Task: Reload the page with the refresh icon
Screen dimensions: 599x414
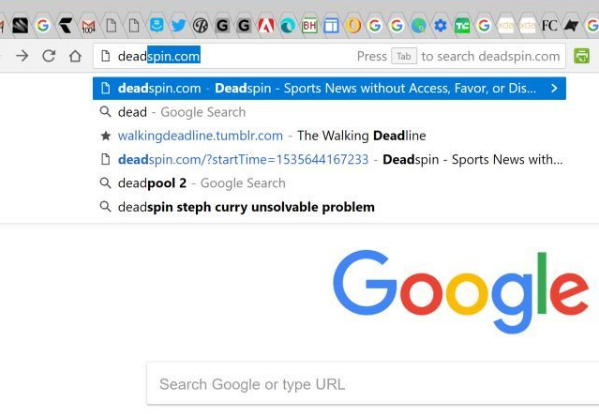Action: (49, 56)
